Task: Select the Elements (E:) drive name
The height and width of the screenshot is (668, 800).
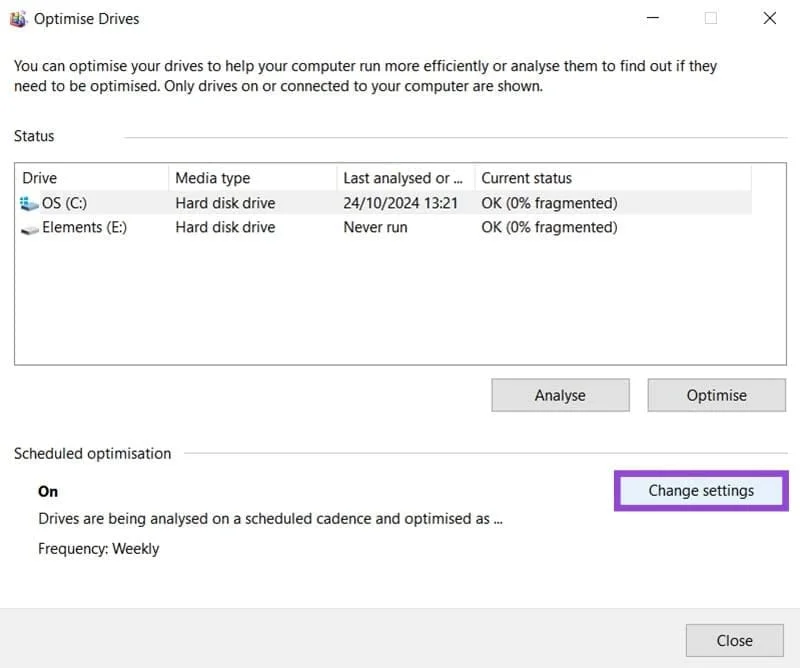Action: tap(86, 227)
